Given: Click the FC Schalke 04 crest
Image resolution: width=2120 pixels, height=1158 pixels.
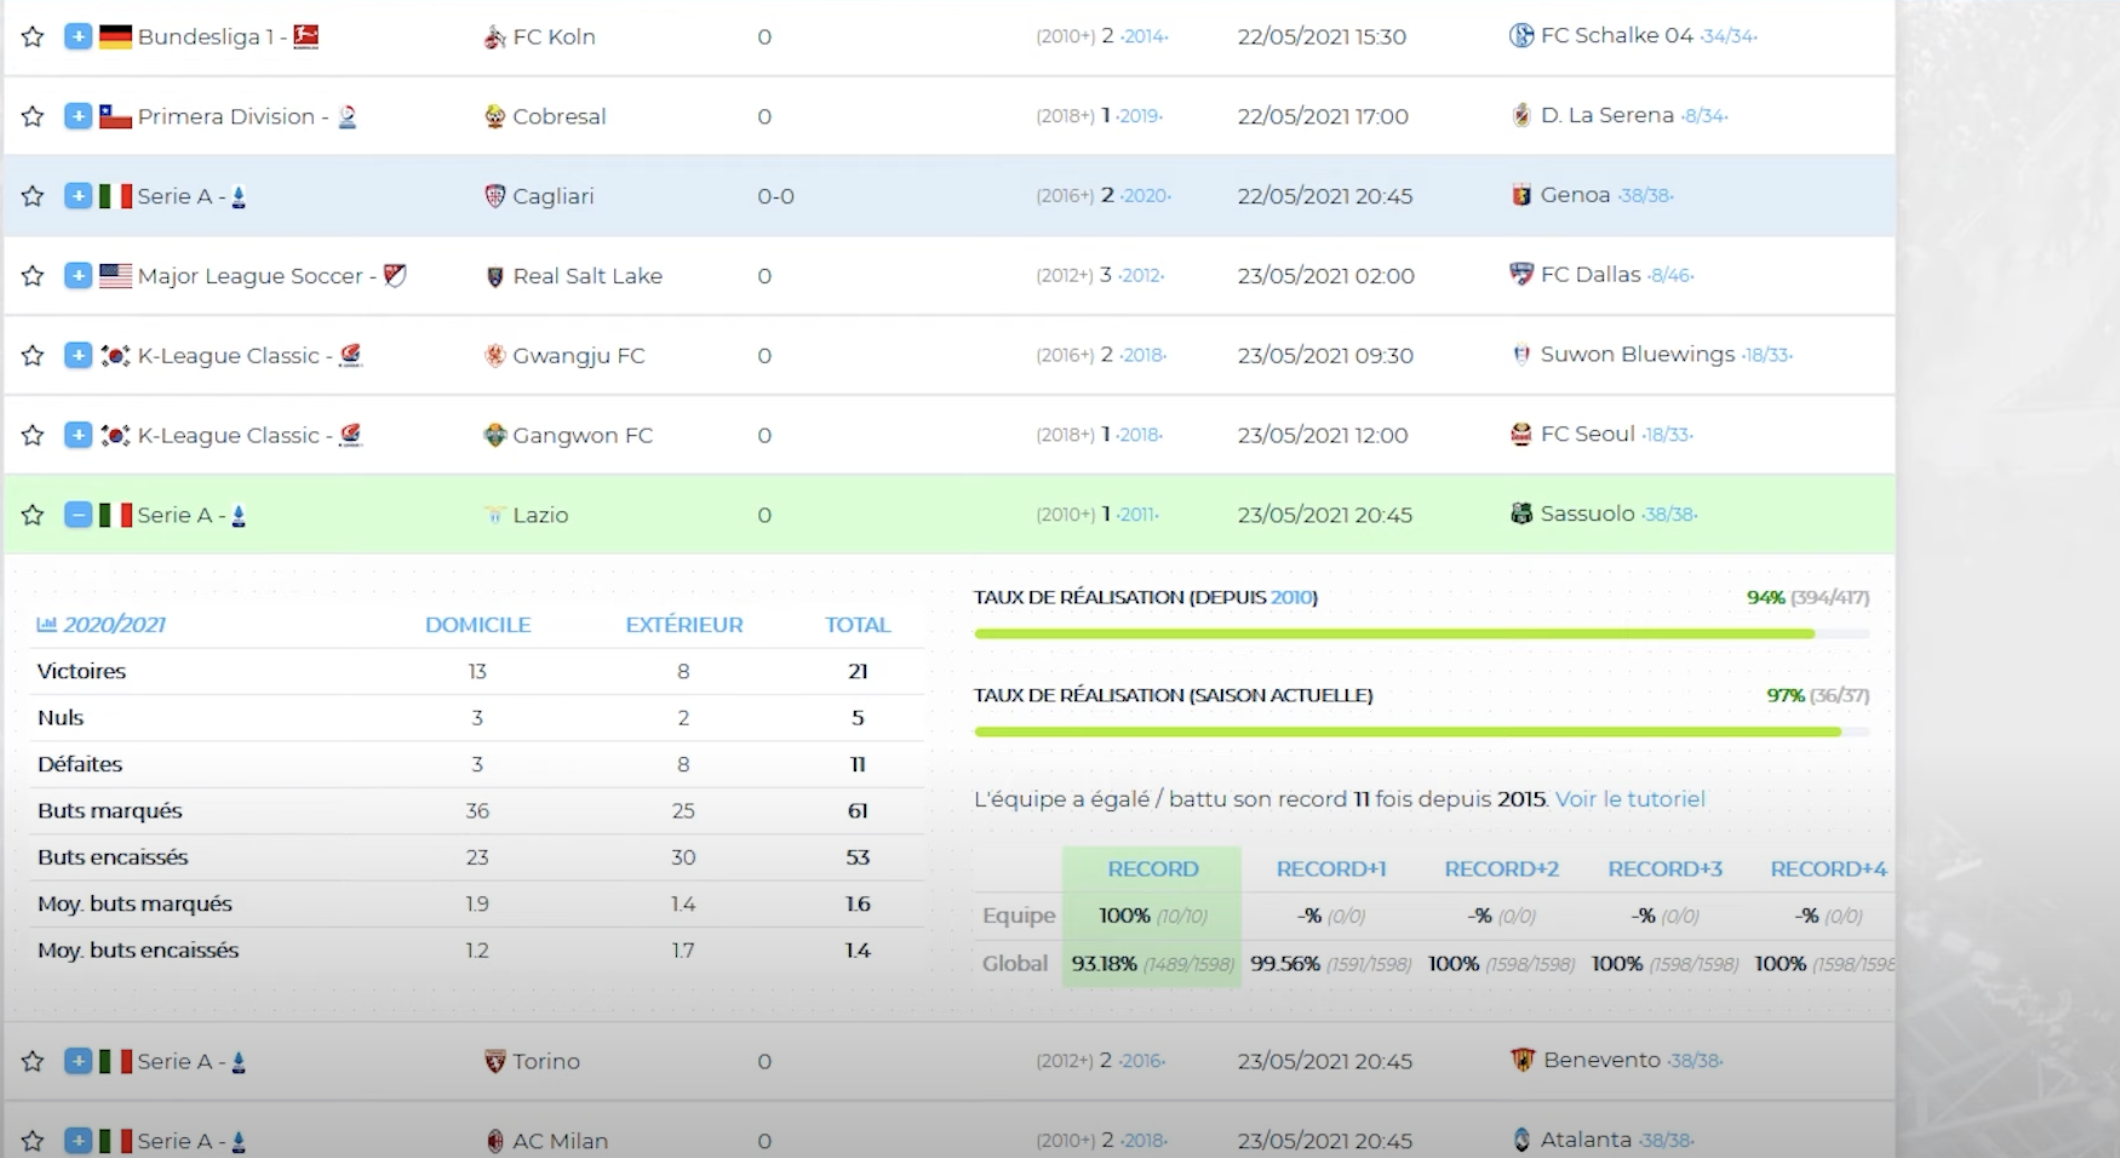Looking at the screenshot, I should tap(1521, 36).
